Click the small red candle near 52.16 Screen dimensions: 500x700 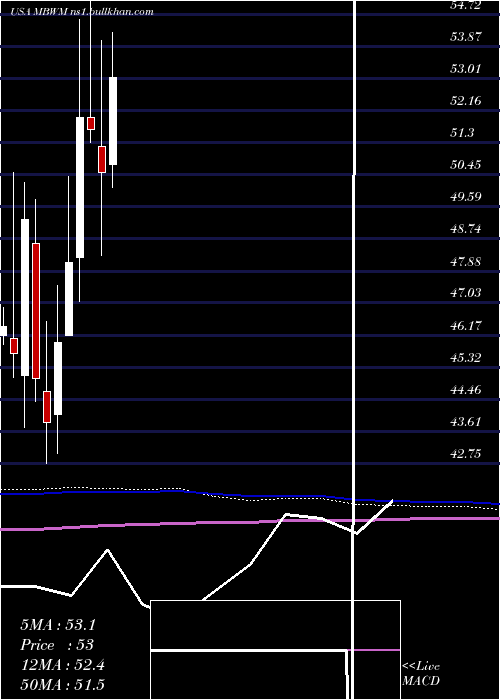tap(91, 123)
